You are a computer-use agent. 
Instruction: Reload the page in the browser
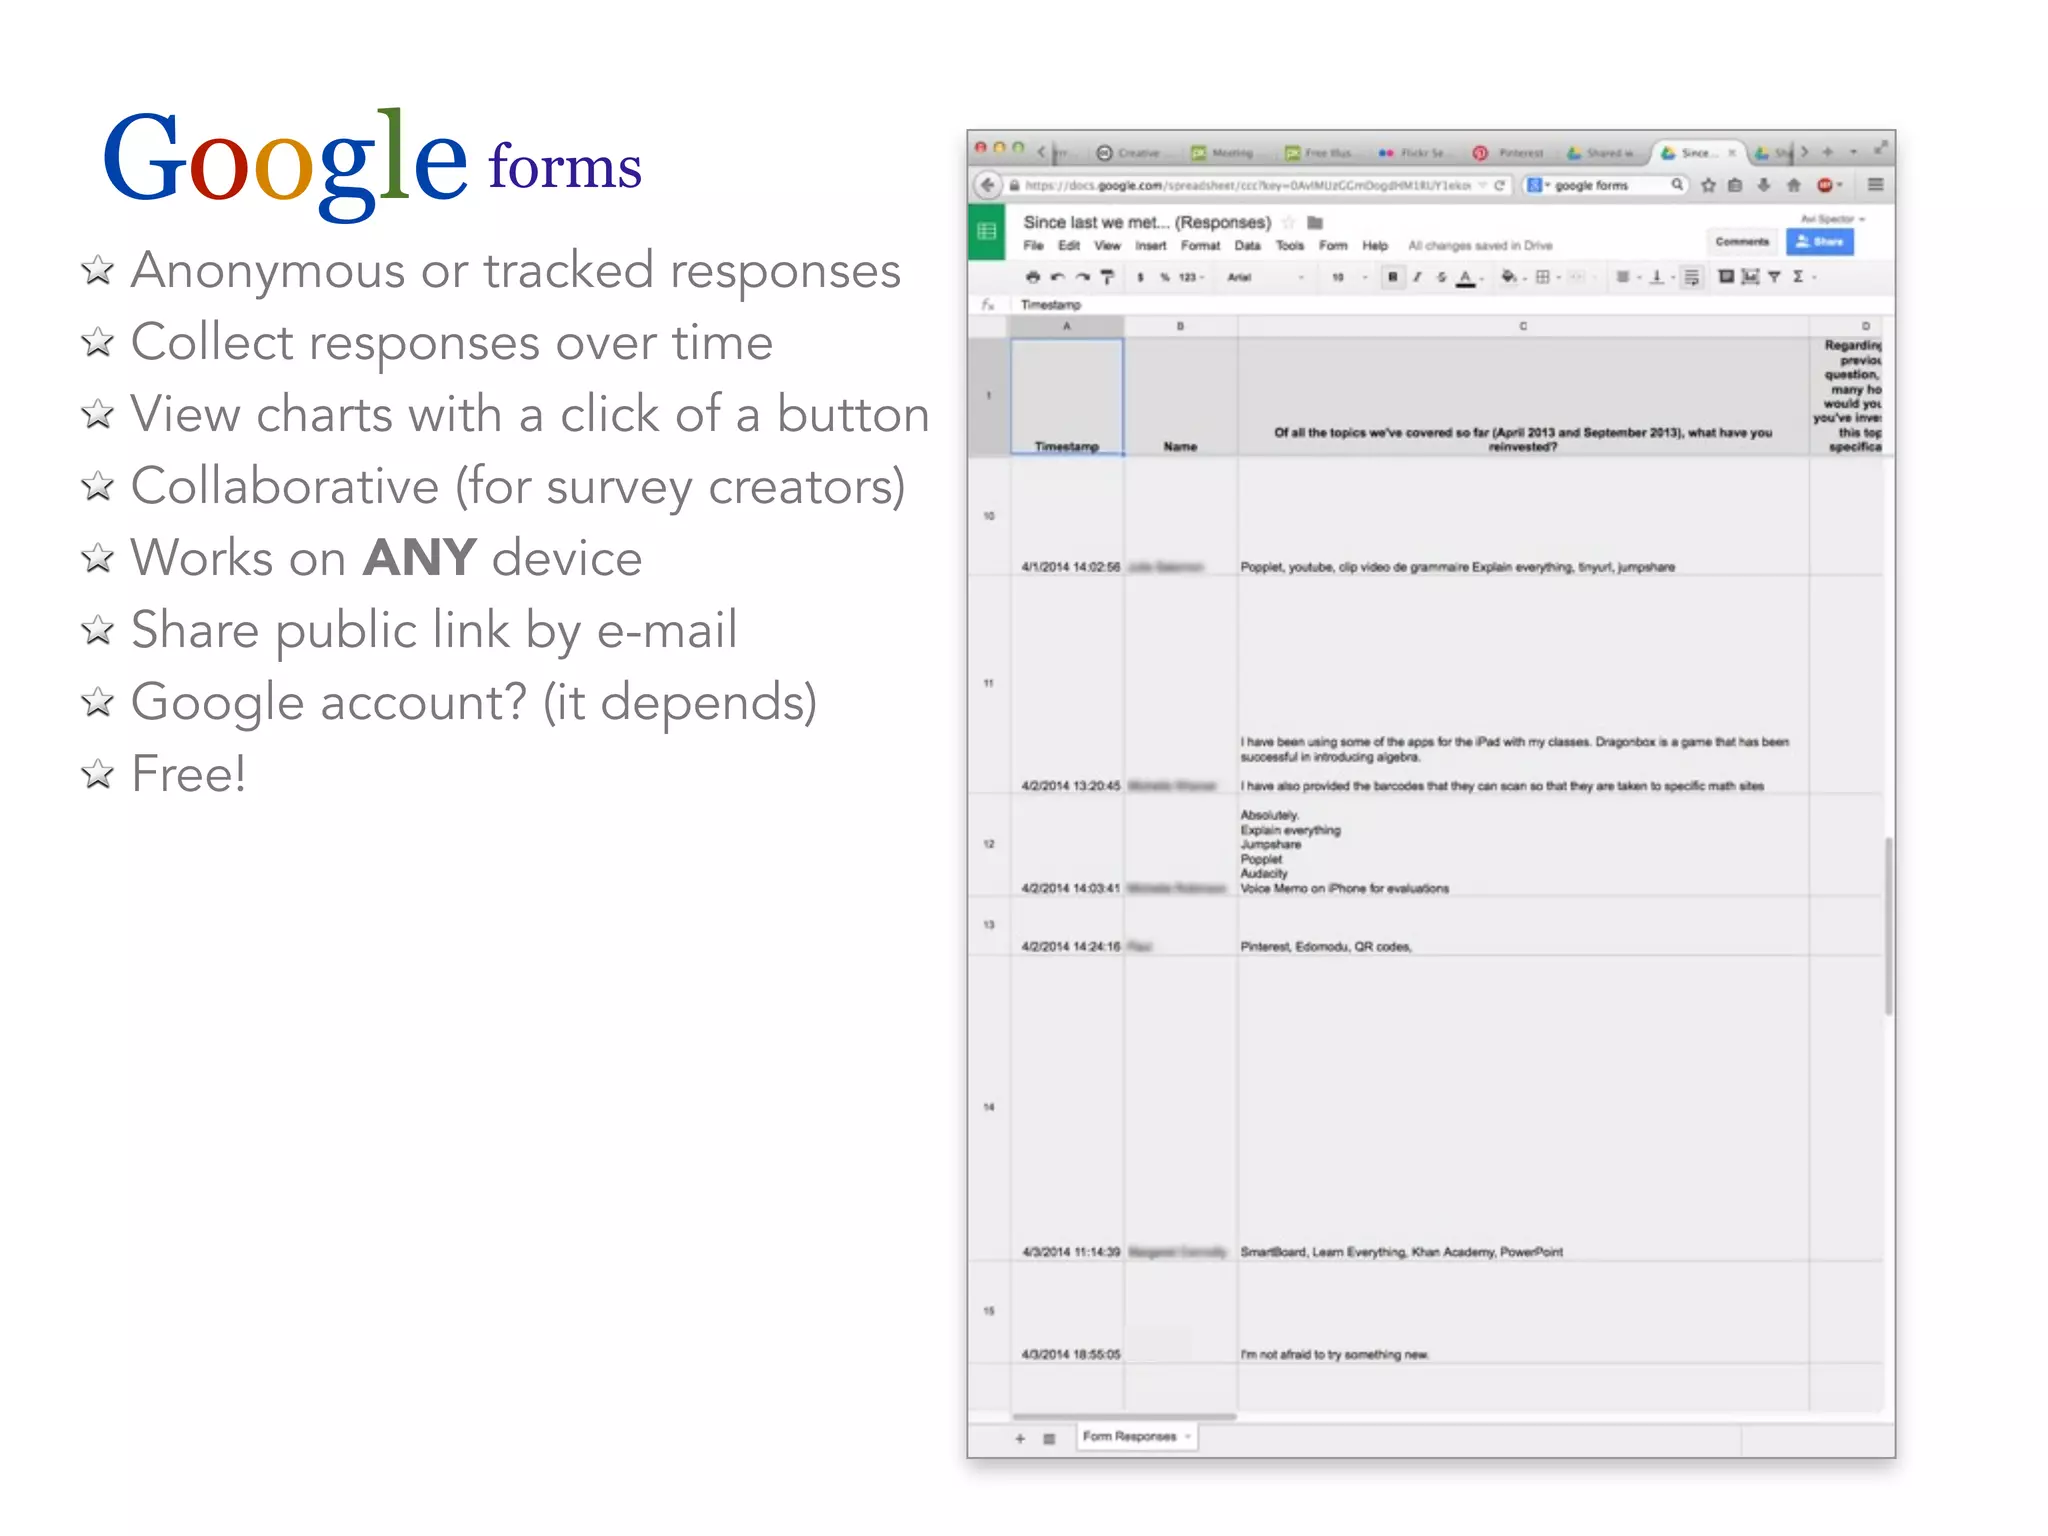click(x=1499, y=185)
